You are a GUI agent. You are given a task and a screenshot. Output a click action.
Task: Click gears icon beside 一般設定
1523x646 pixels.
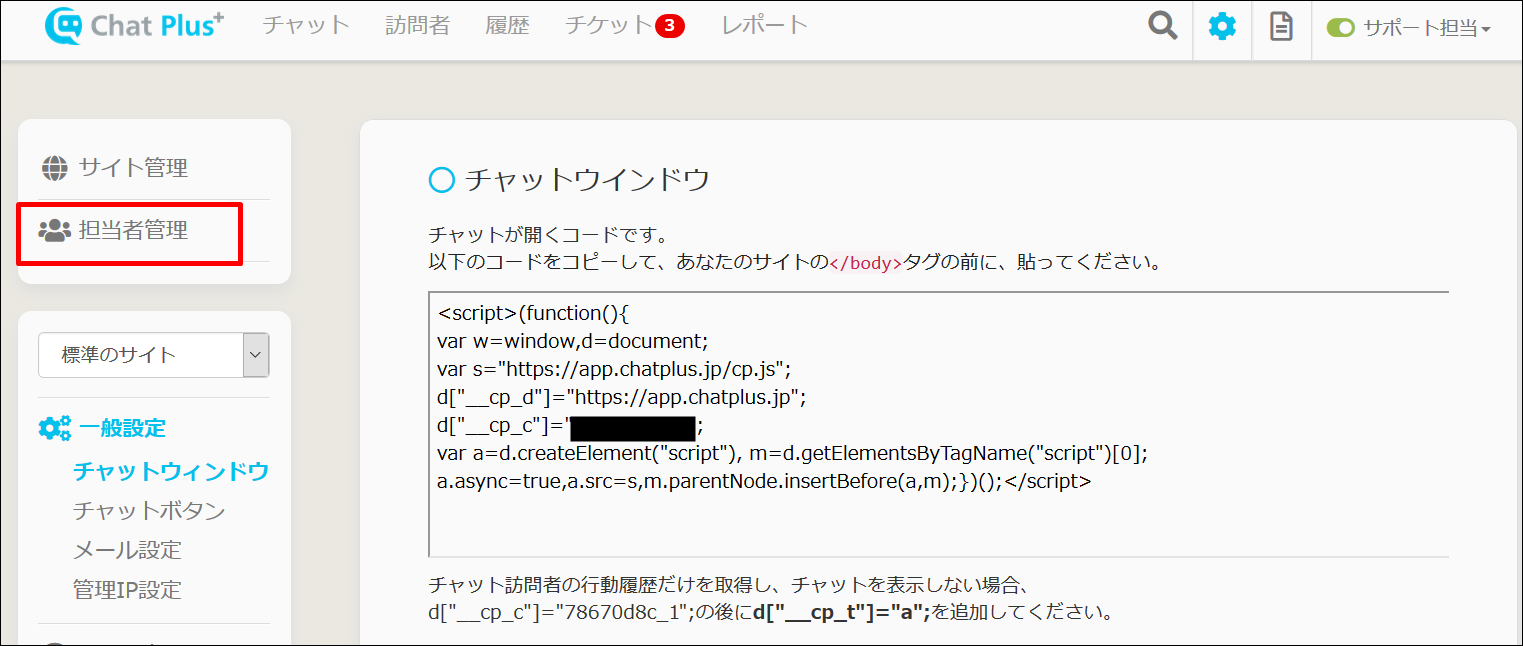(54, 428)
